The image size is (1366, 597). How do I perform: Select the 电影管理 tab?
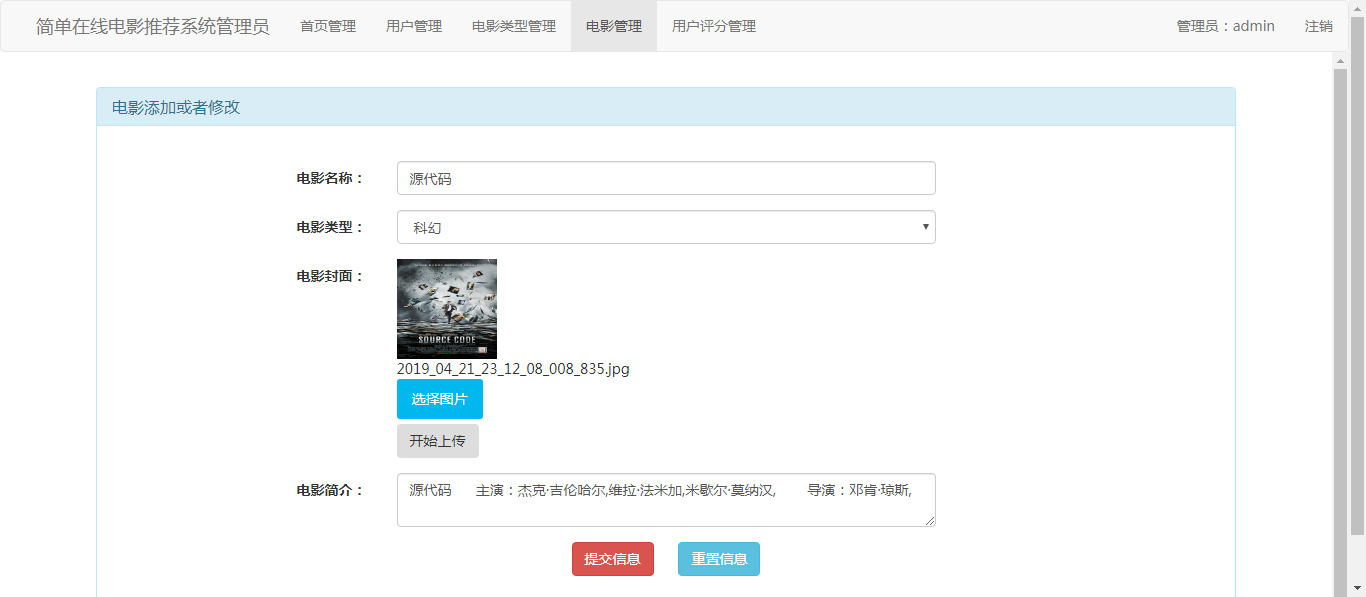613,26
